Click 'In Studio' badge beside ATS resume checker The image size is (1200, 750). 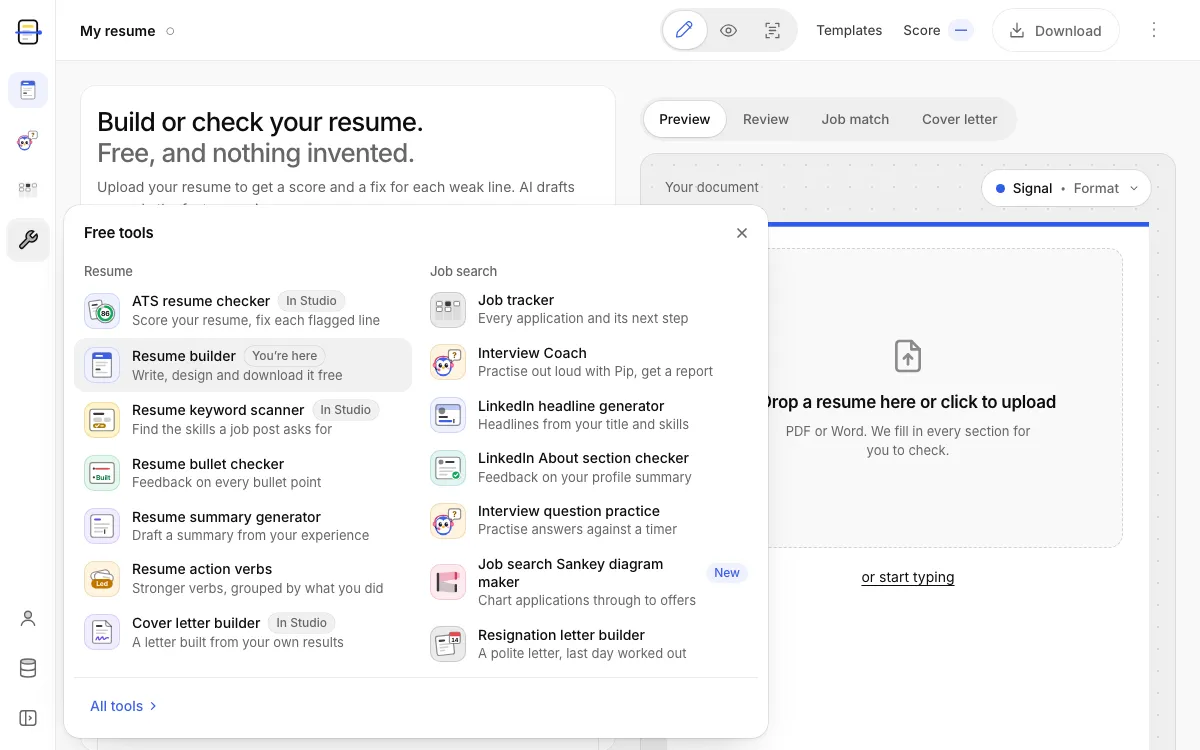(x=311, y=301)
